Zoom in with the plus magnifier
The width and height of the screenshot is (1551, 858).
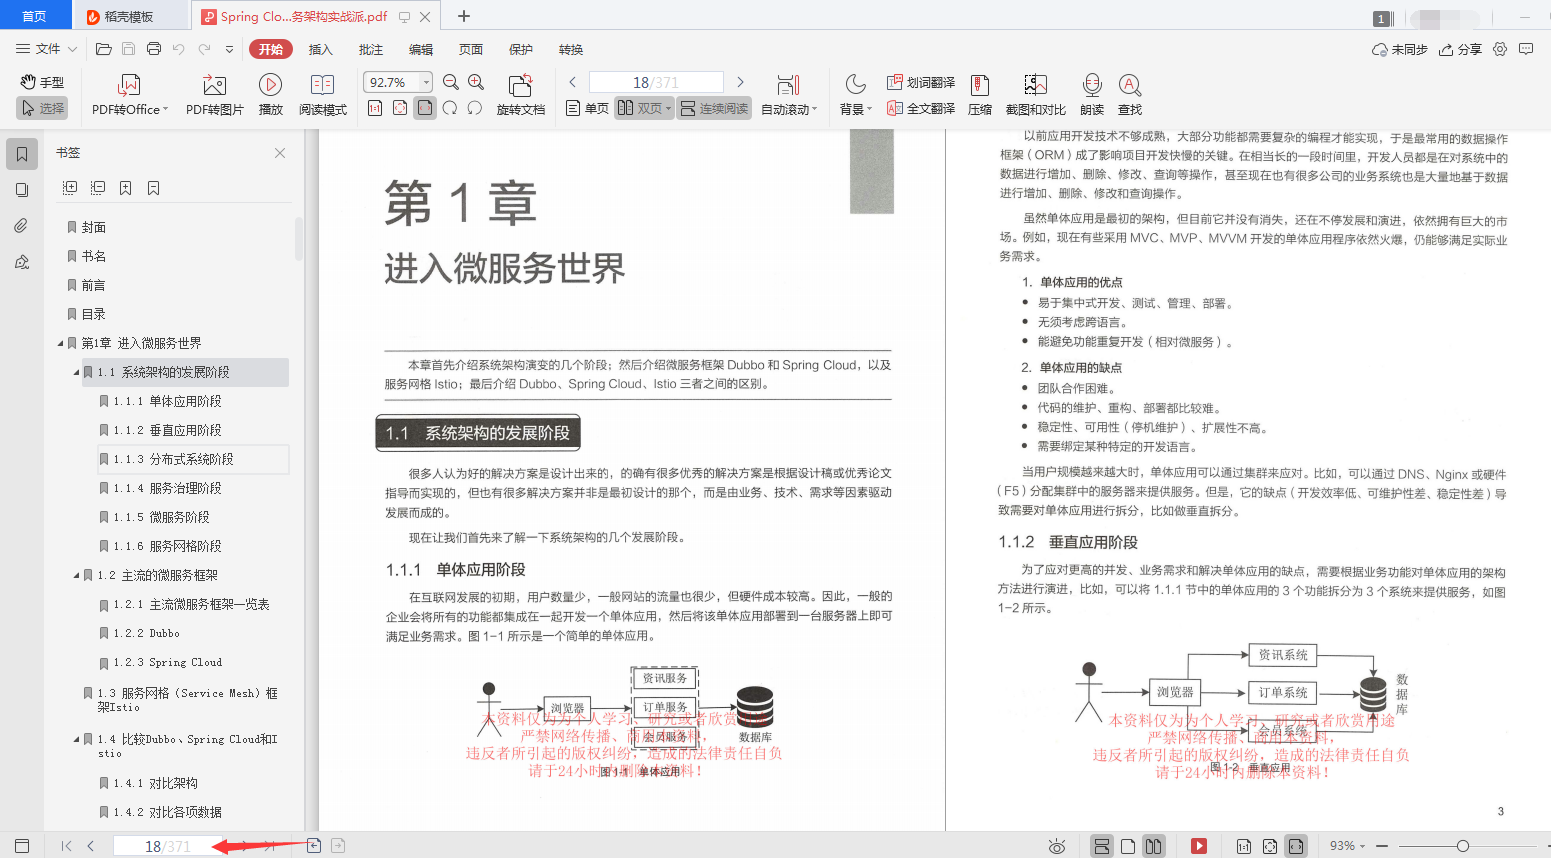click(x=476, y=82)
